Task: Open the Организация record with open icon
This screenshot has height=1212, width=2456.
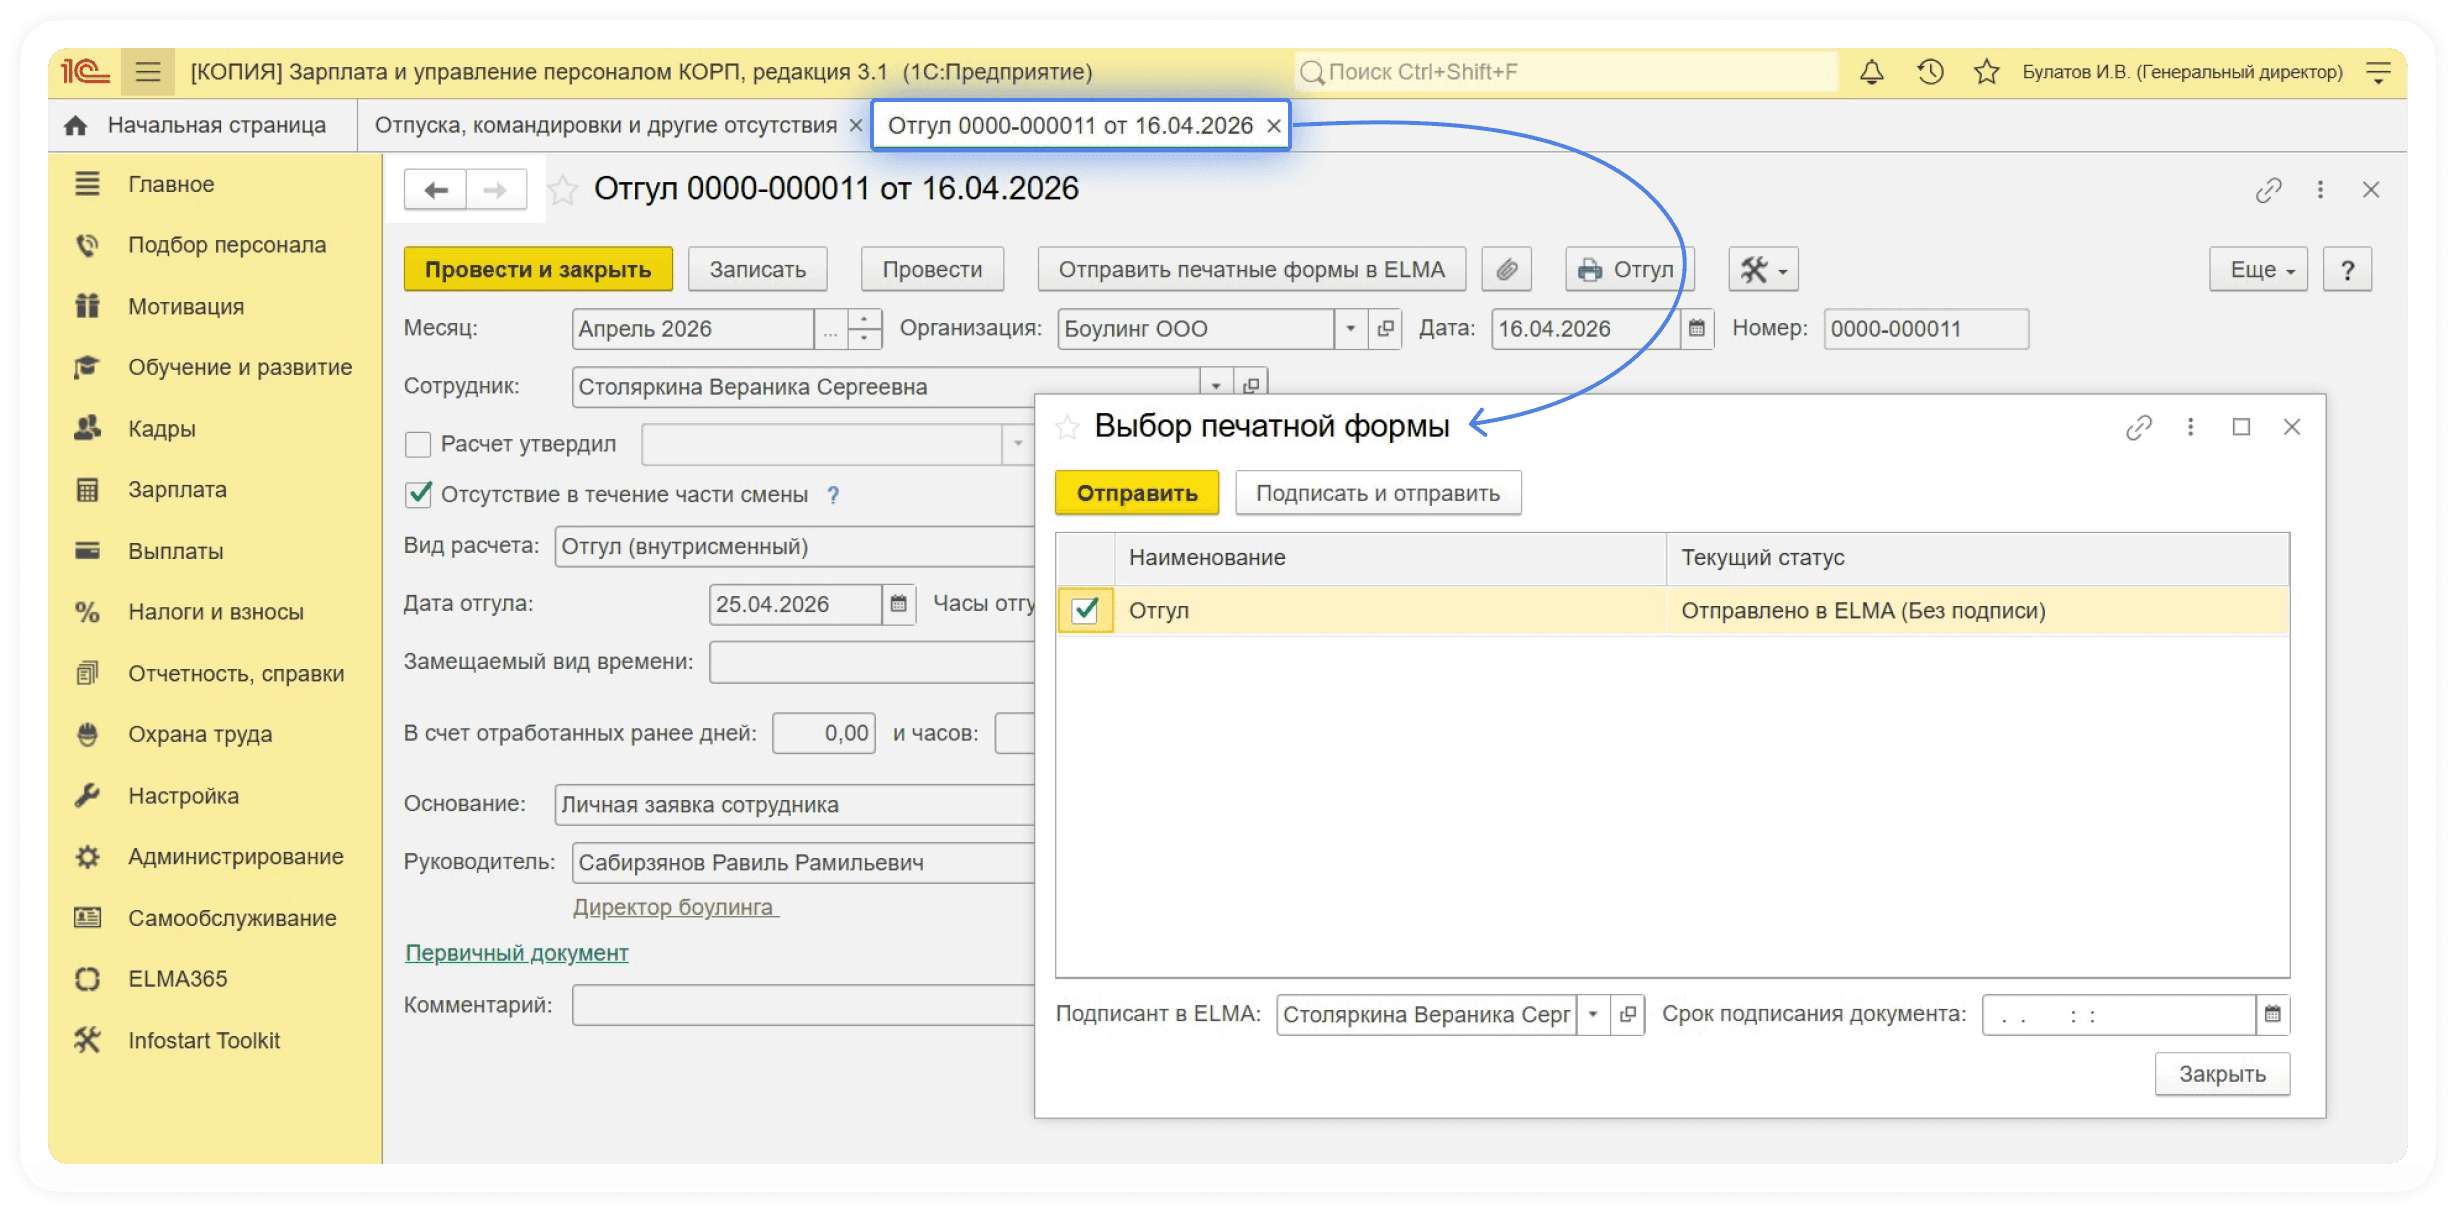Action: pos(1385,329)
